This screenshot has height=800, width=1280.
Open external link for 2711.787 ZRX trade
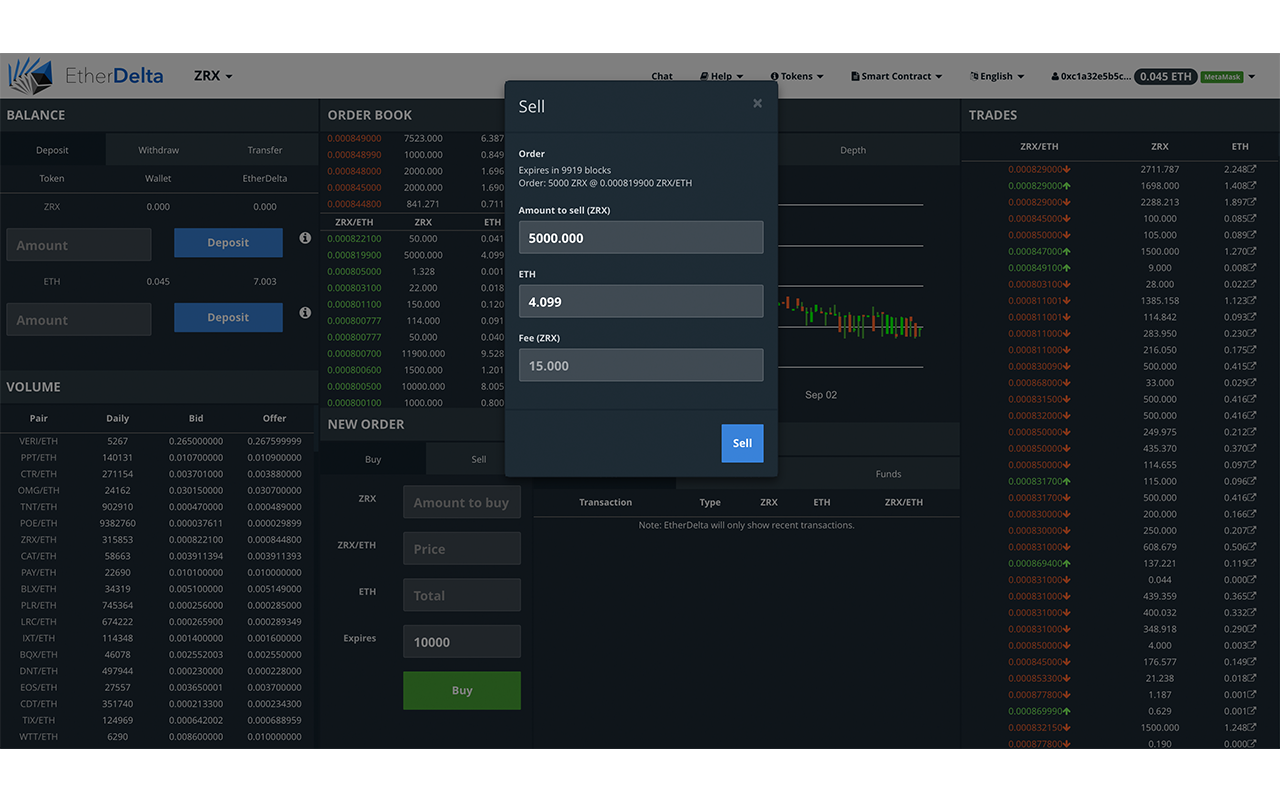pyautogui.click(x=1252, y=169)
